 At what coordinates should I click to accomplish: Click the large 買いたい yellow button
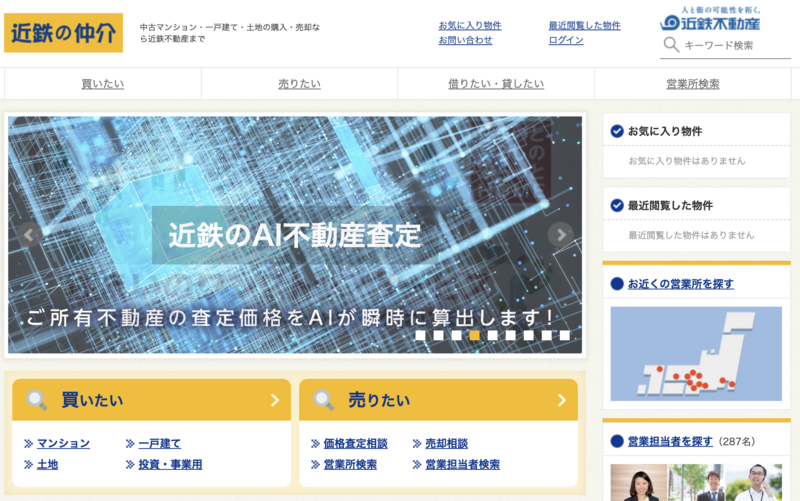152,400
